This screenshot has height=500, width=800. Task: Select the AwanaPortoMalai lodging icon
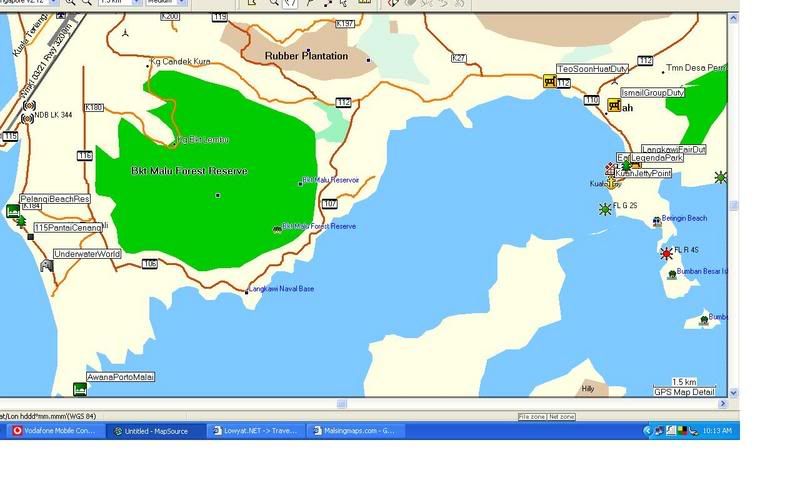pyautogui.click(x=79, y=389)
